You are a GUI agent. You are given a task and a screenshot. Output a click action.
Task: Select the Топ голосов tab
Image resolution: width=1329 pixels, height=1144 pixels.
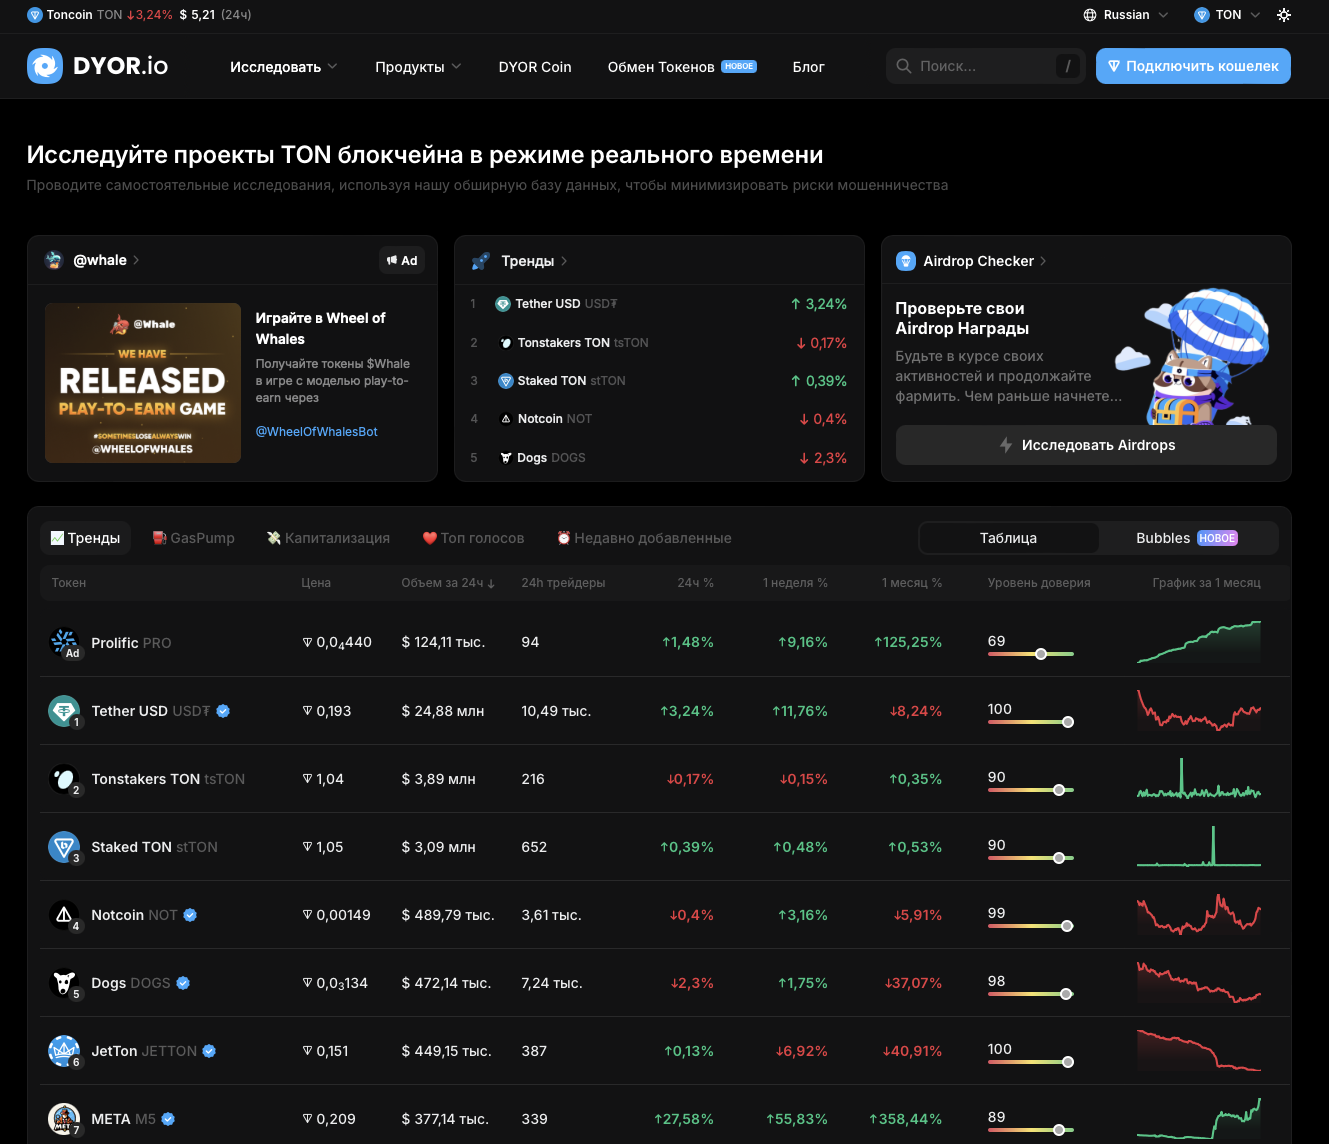[x=473, y=538]
